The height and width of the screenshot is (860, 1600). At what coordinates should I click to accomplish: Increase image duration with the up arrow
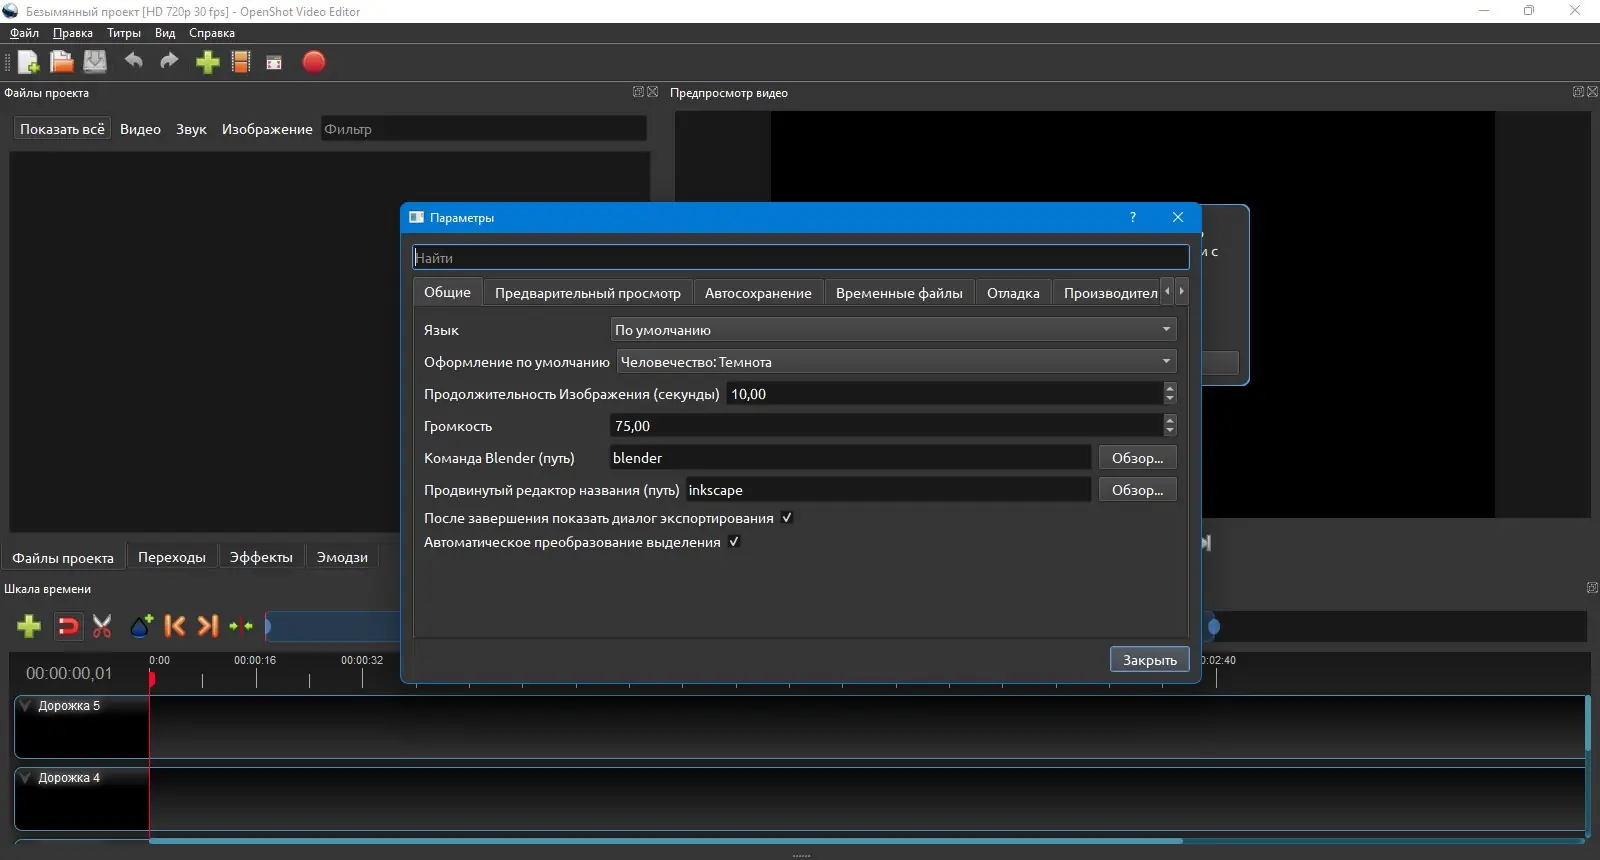pyautogui.click(x=1170, y=388)
